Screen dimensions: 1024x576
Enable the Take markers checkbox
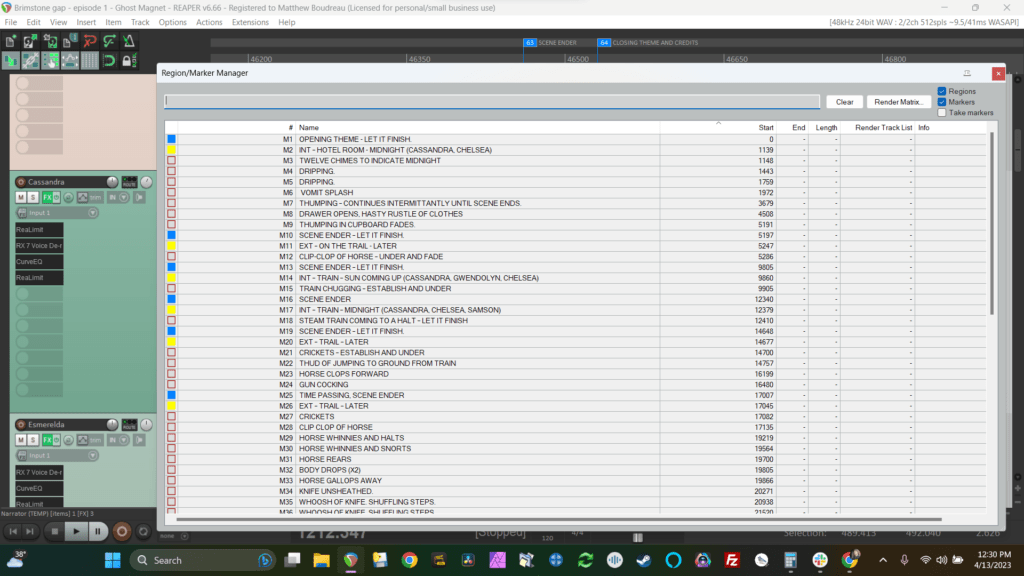pyautogui.click(x=942, y=113)
